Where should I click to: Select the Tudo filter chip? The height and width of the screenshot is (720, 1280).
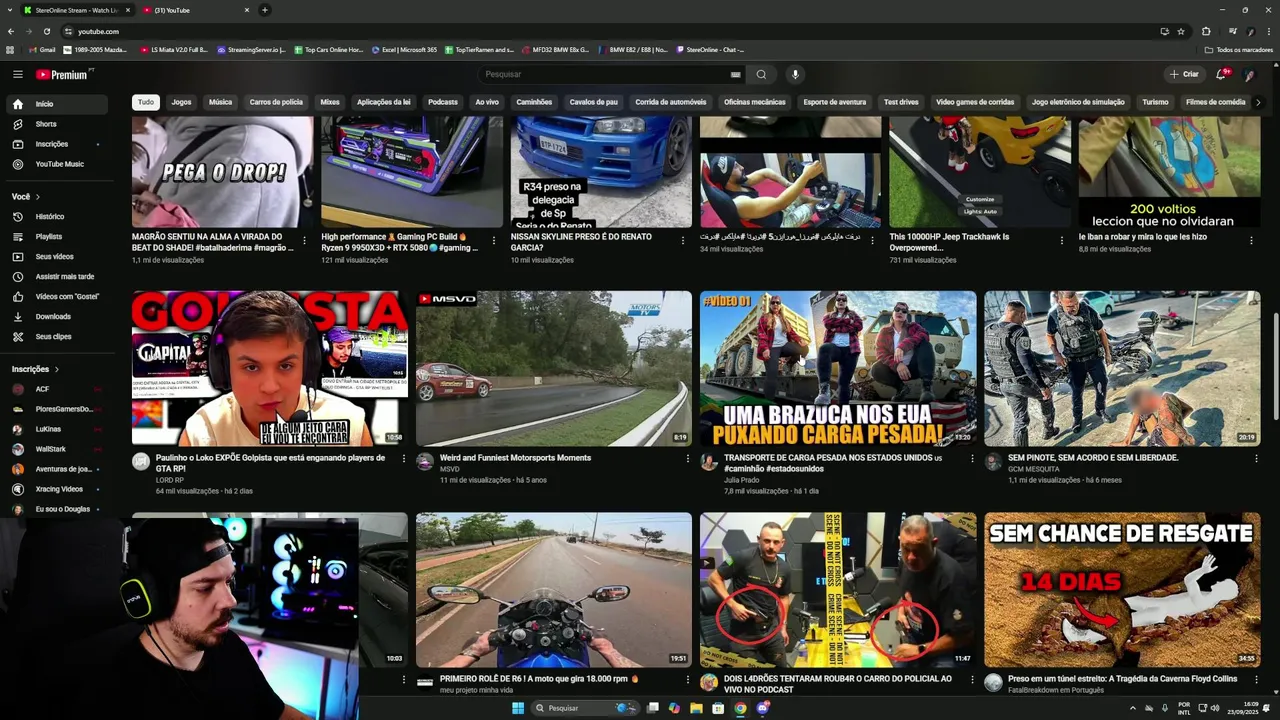tap(146, 102)
